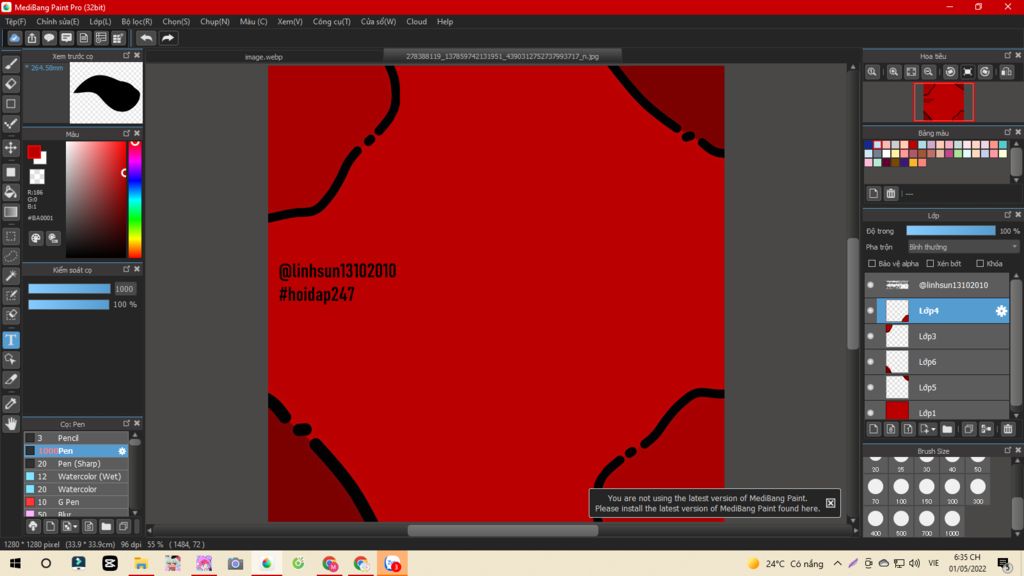The width and height of the screenshot is (1024, 576).
Task: Select the Pencil brush
Action: 76,438
